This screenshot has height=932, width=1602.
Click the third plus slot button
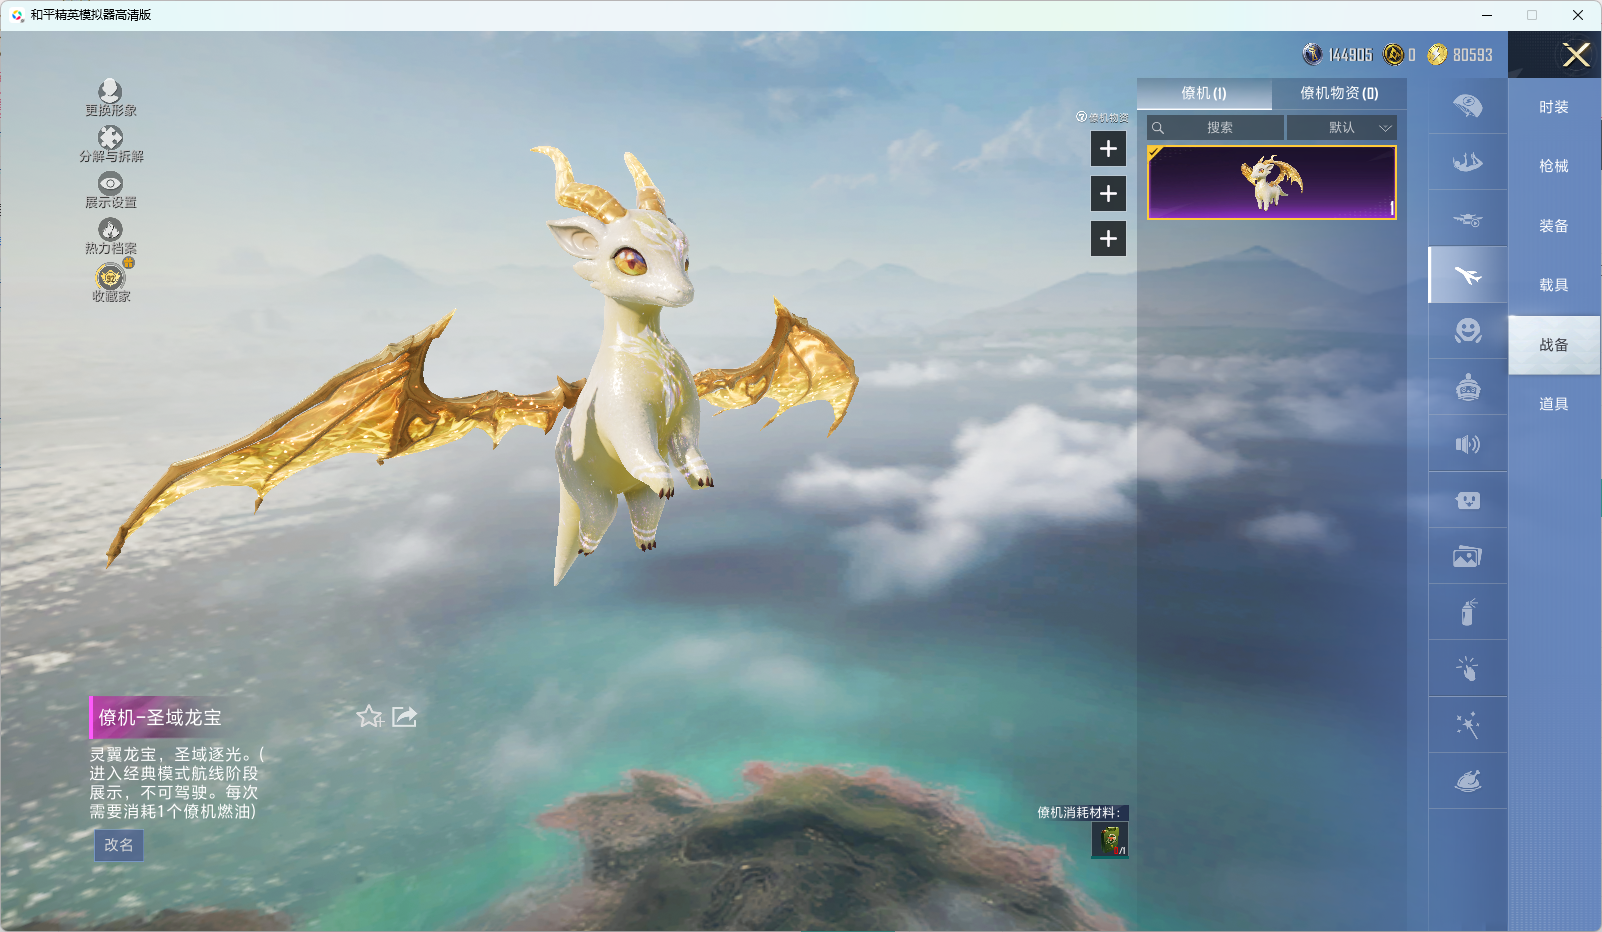point(1108,239)
